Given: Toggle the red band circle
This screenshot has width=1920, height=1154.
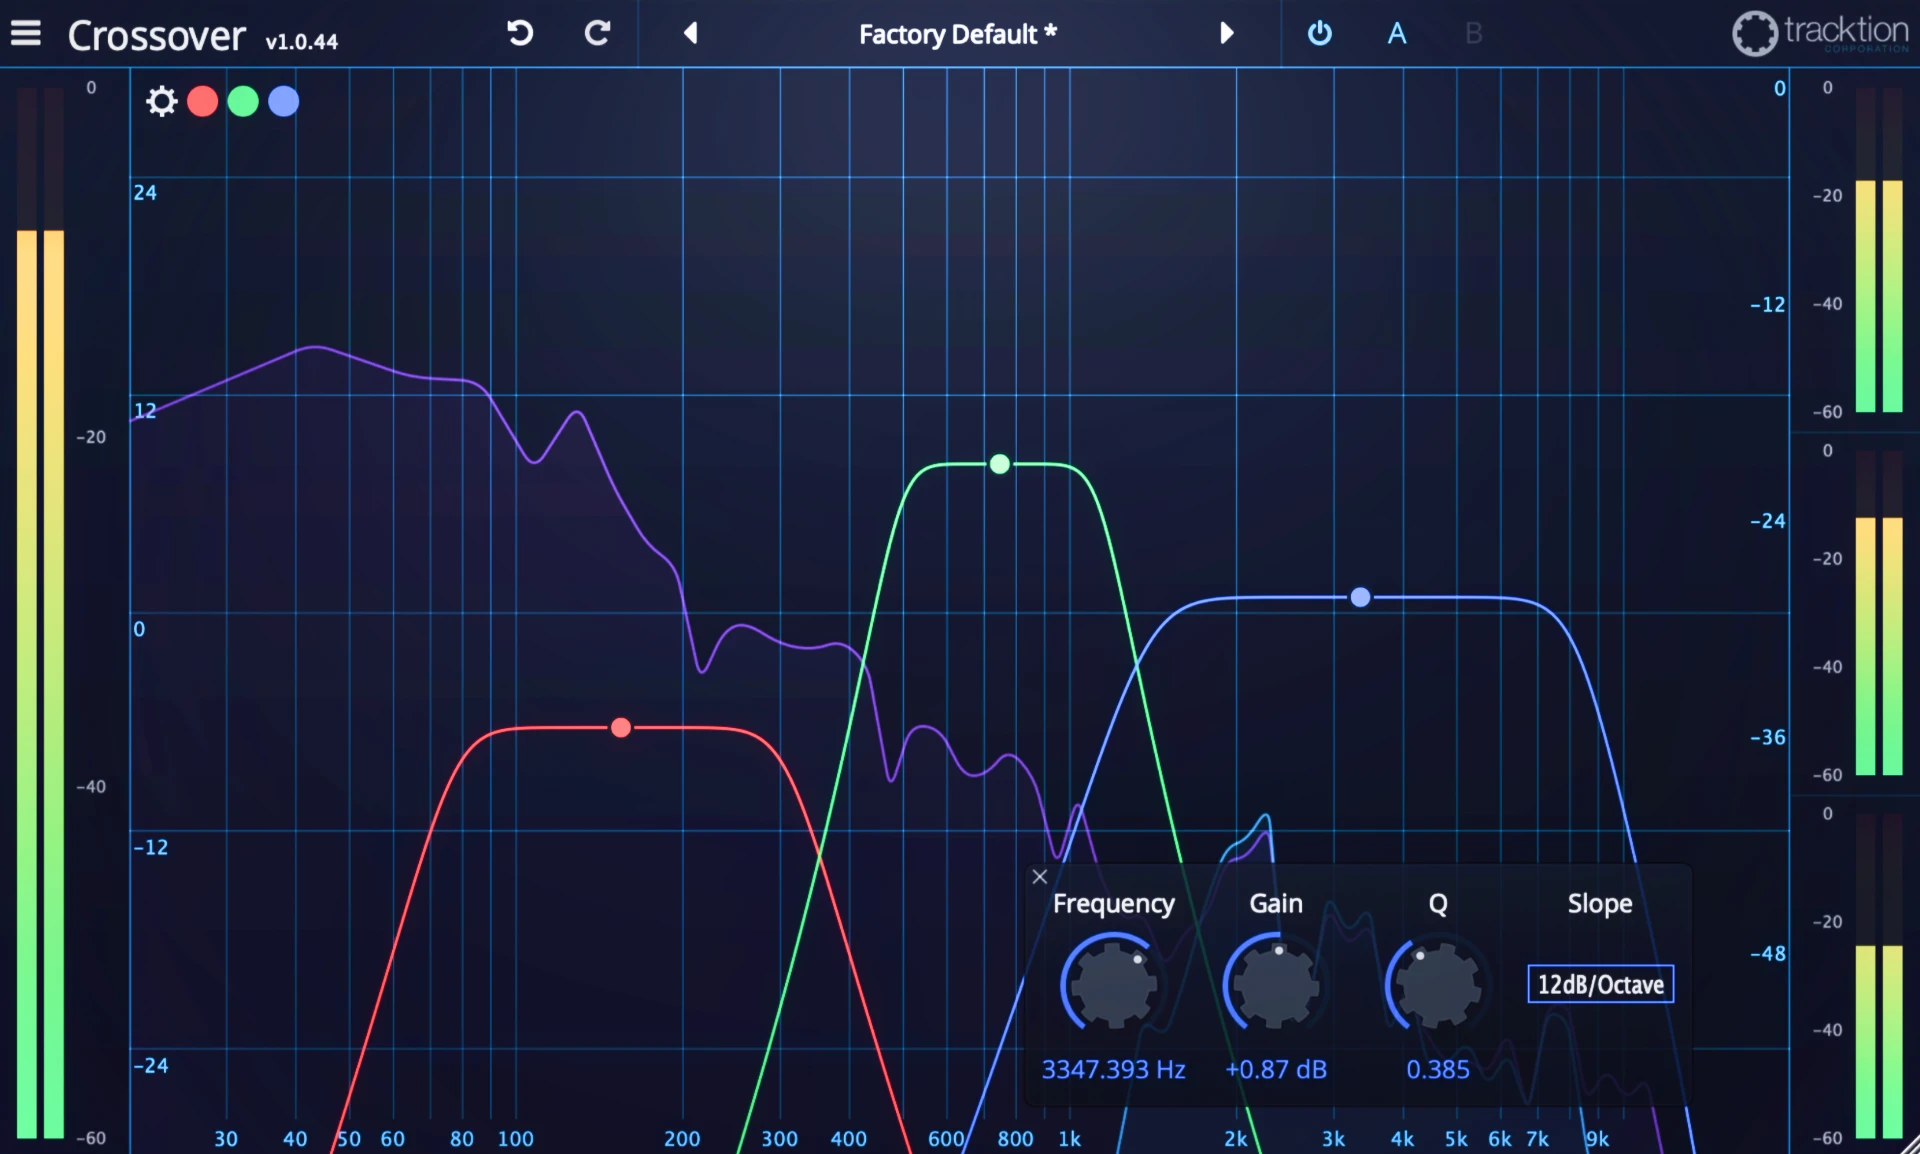Looking at the screenshot, I should click(203, 101).
